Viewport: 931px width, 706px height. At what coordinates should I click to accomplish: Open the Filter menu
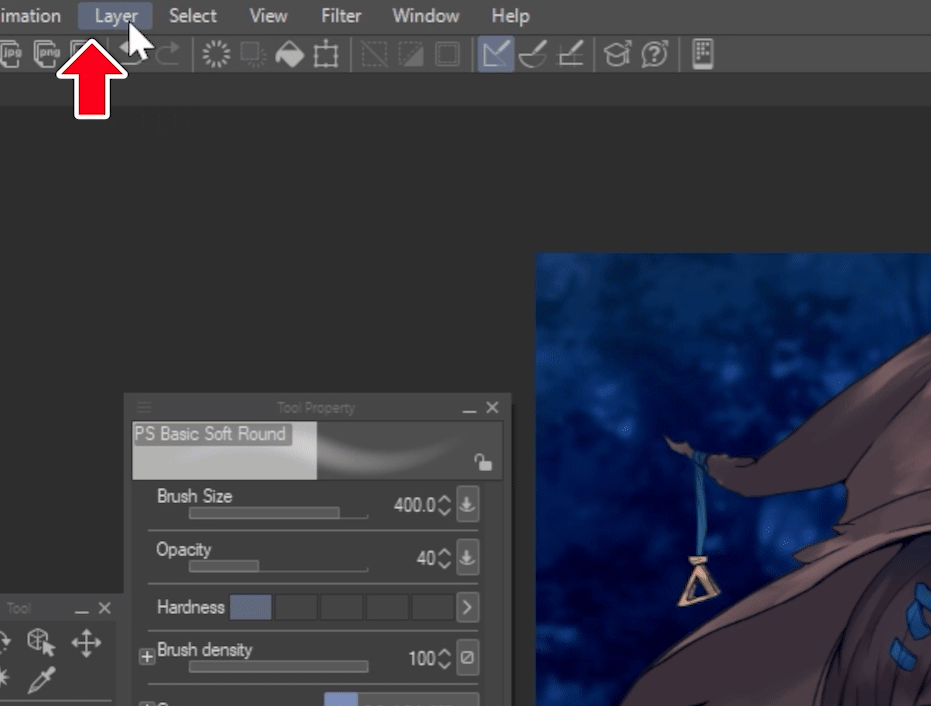click(x=341, y=16)
